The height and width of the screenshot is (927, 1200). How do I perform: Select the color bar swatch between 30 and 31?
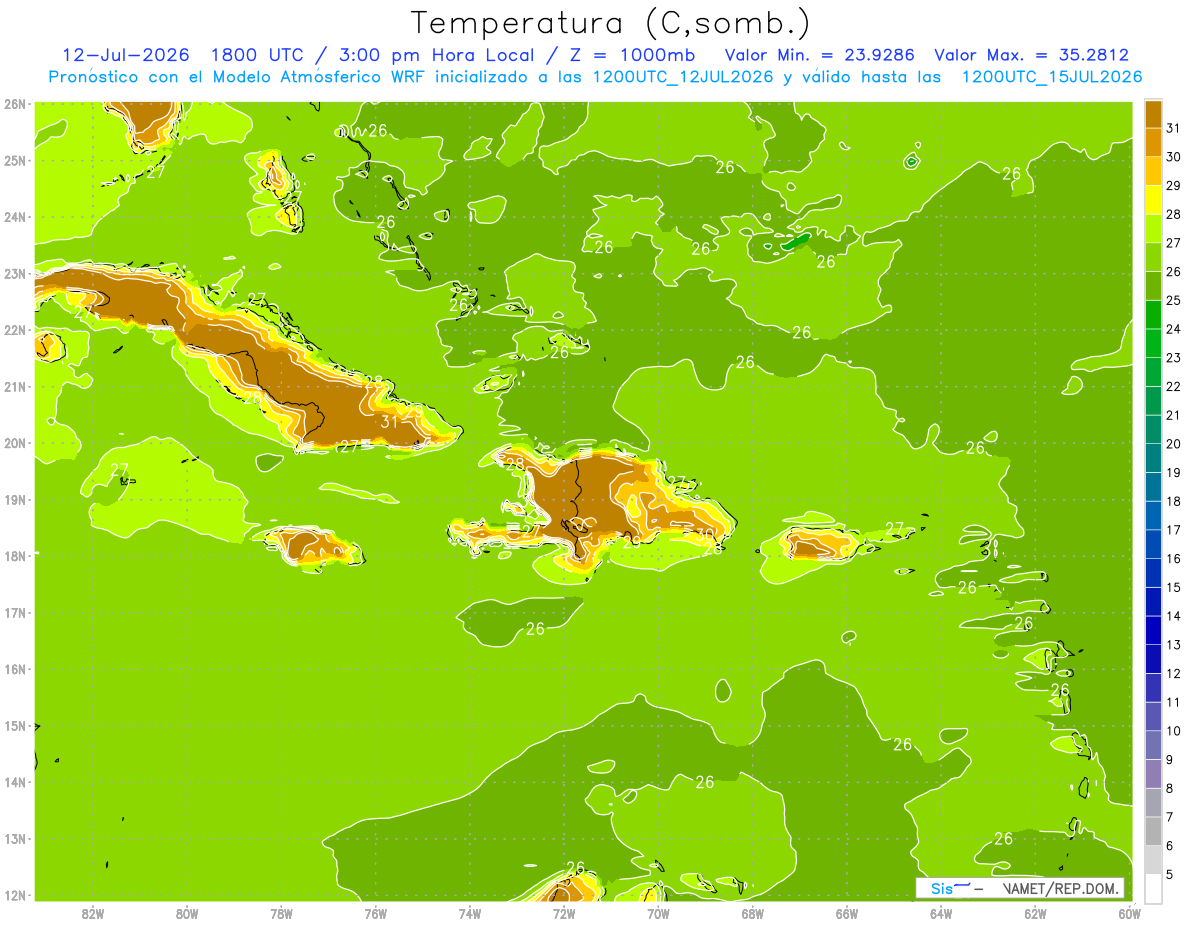click(1153, 142)
